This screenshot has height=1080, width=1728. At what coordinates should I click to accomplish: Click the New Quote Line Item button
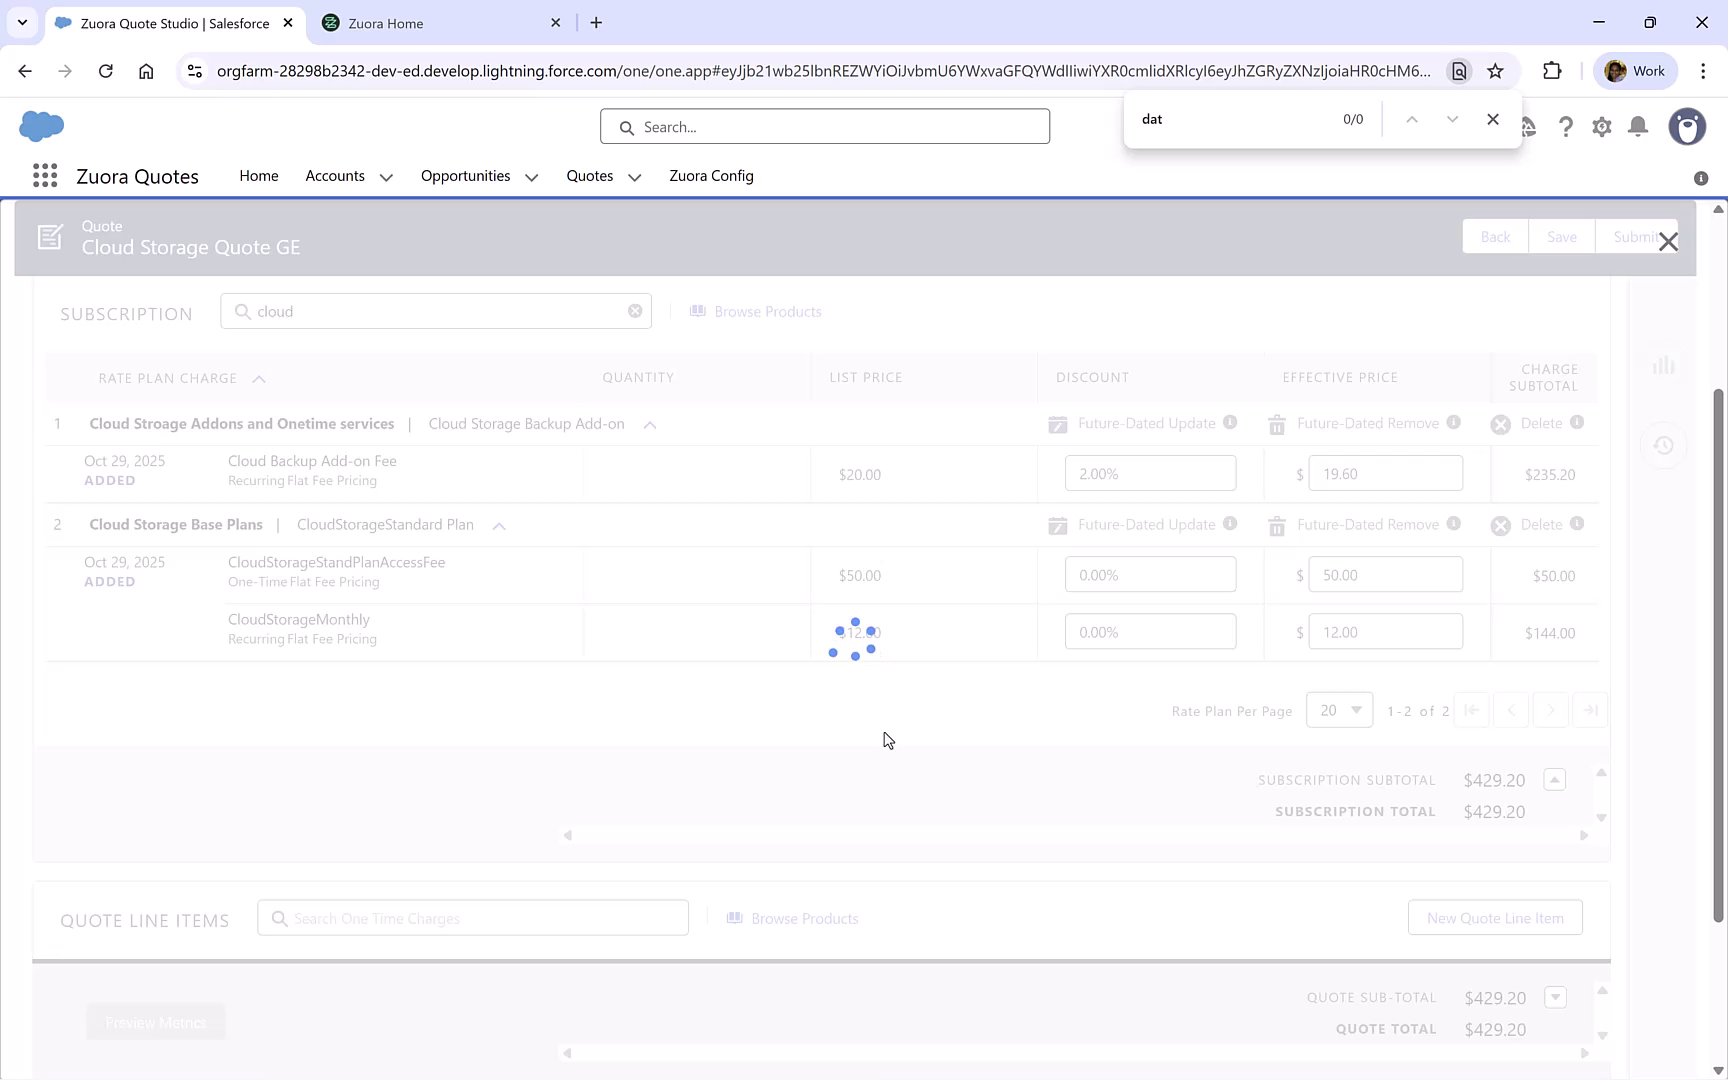[1494, 917]
